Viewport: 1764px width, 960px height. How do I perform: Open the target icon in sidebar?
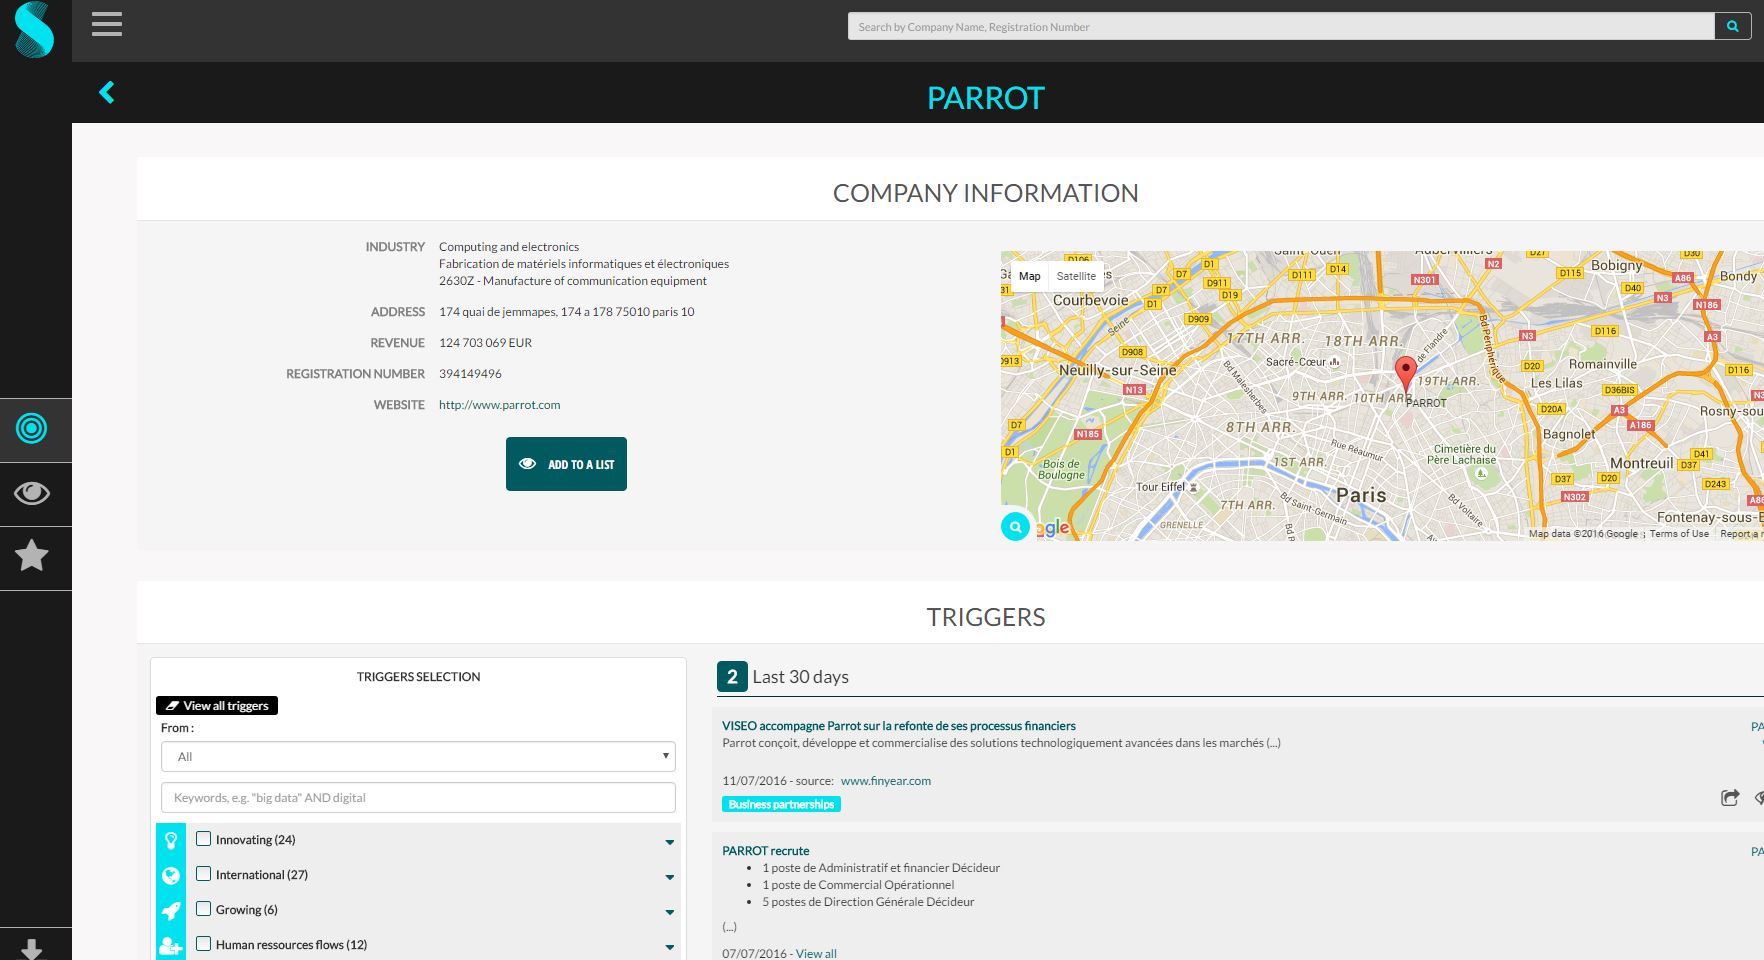32,429
